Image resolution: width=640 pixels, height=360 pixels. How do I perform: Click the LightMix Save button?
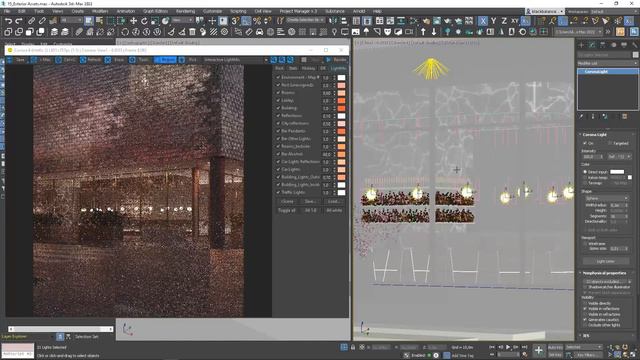point(310,202)
